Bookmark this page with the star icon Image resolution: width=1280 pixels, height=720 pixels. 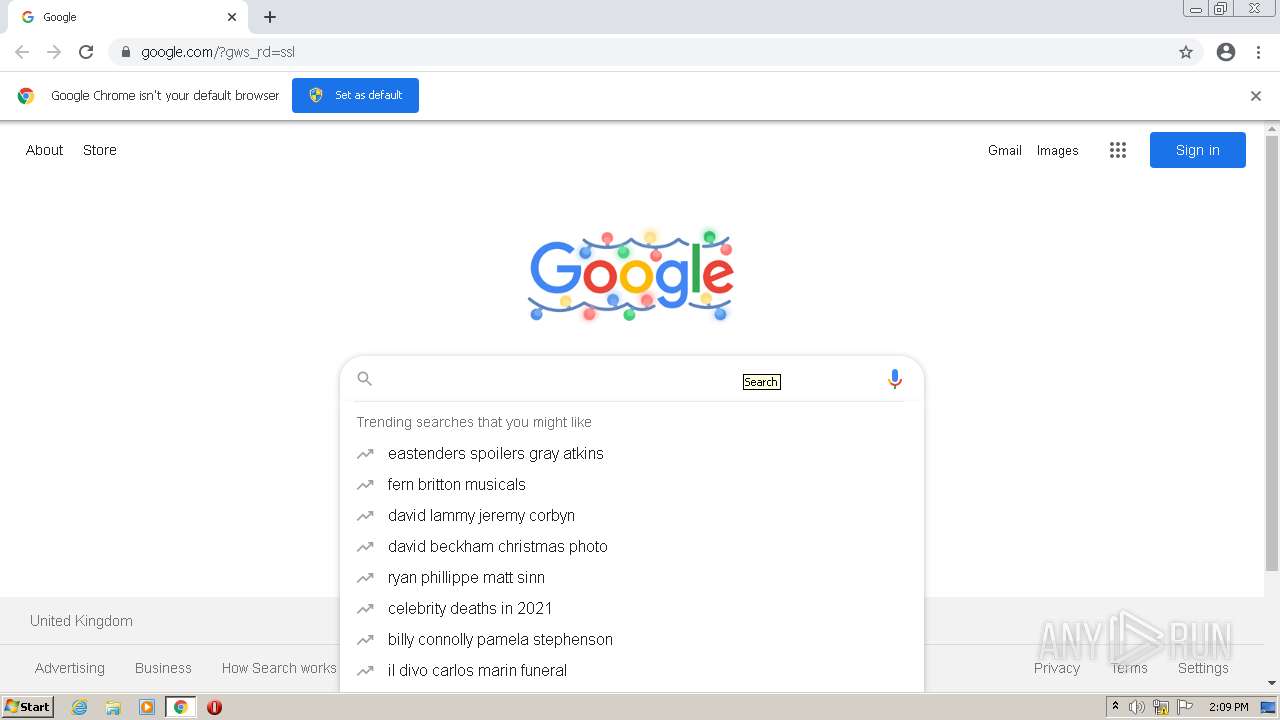coord(1186,52)
